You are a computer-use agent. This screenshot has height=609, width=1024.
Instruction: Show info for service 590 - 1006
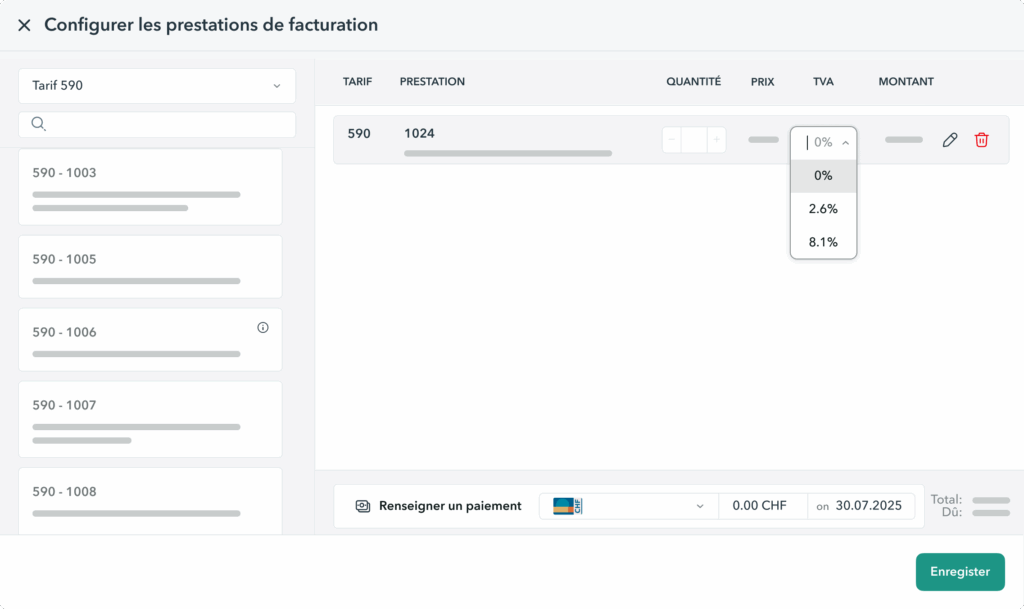[x=263, y=328]
